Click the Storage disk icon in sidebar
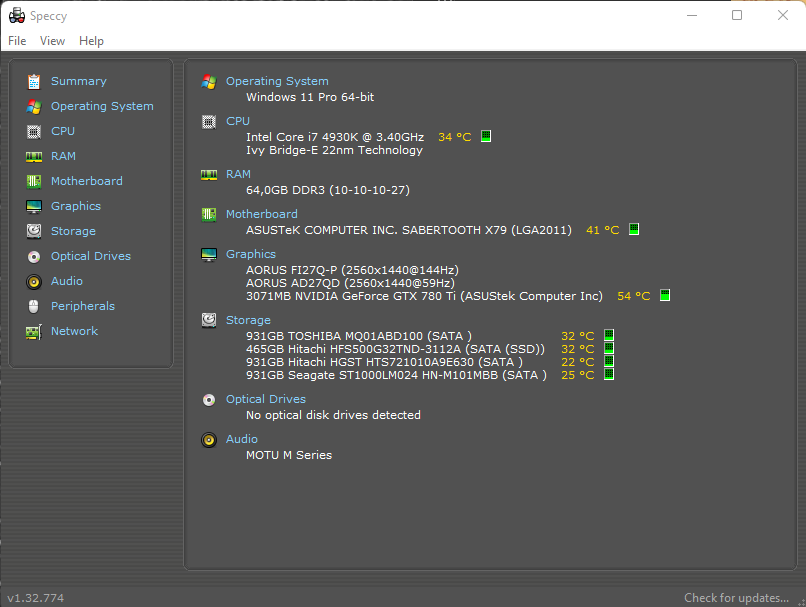This screenshot has height=607, width=806. point(35,231)
